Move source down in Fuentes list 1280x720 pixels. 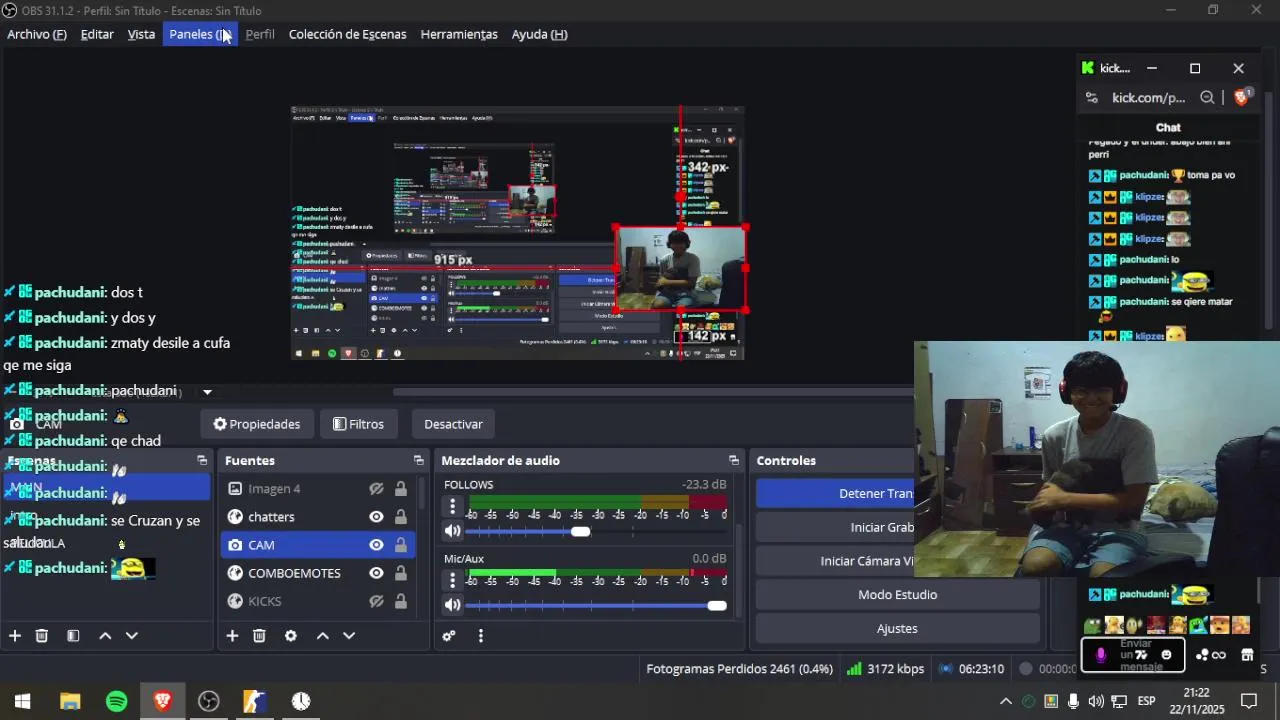click(x=349, y=635)
